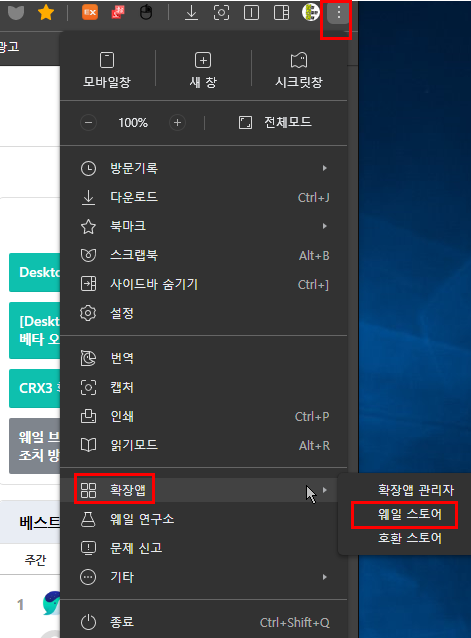Screen dimensions: 471x638
Task: Expand the 기타 submenu arrow
Action: pos(325,577)
